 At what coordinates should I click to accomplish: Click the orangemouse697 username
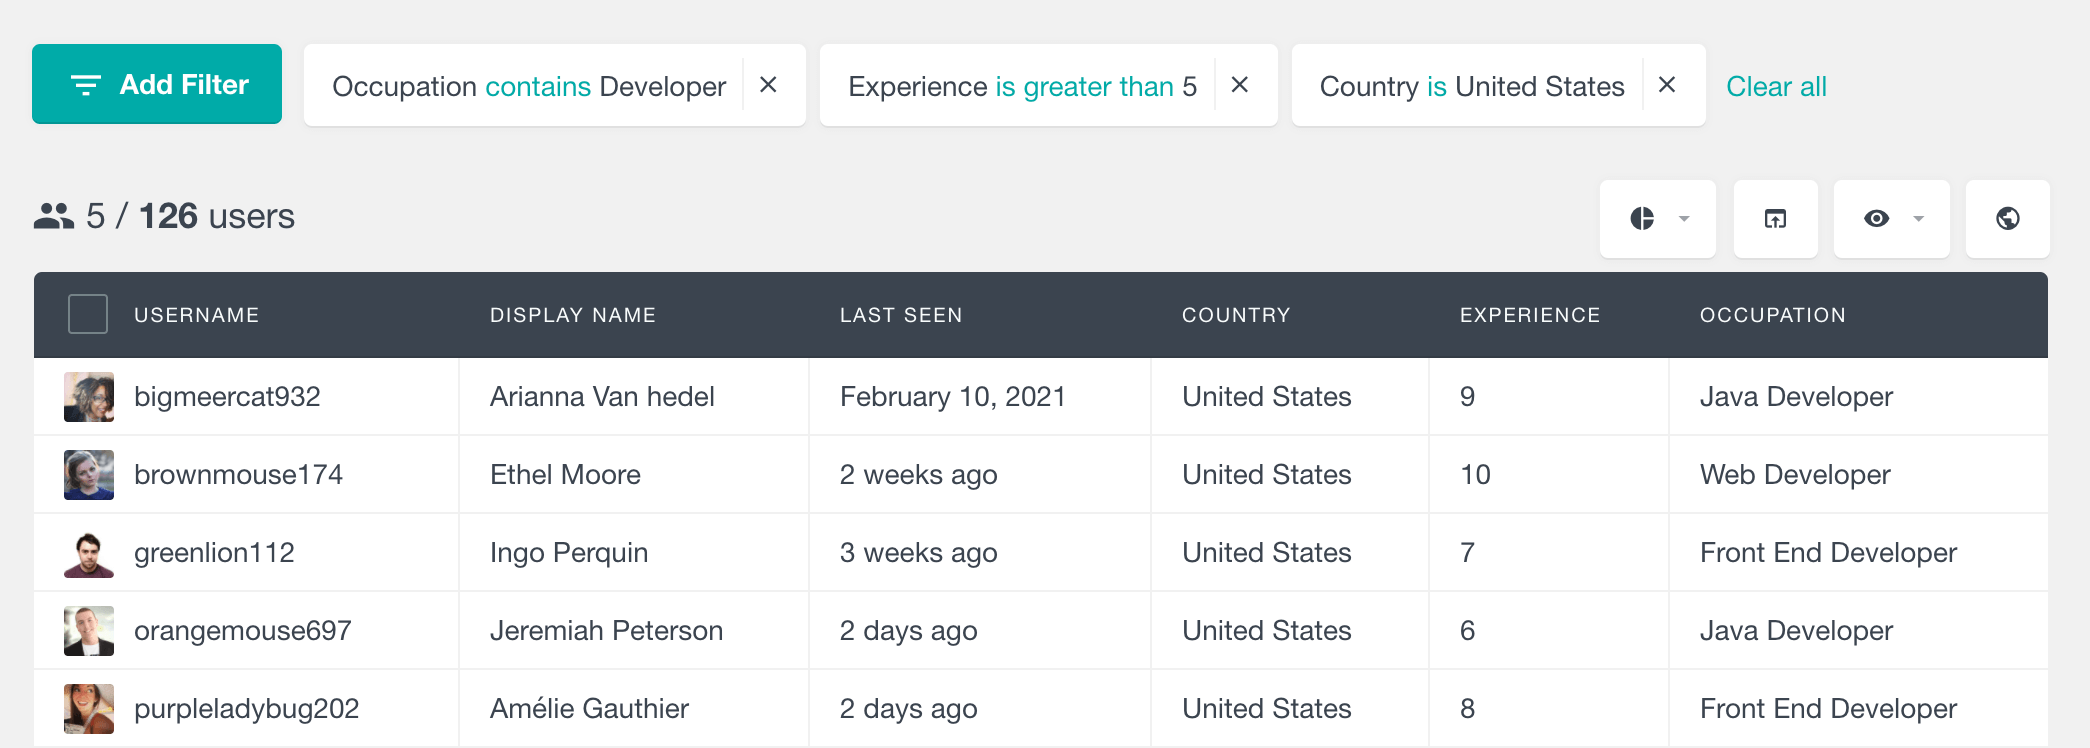point(242,631)
